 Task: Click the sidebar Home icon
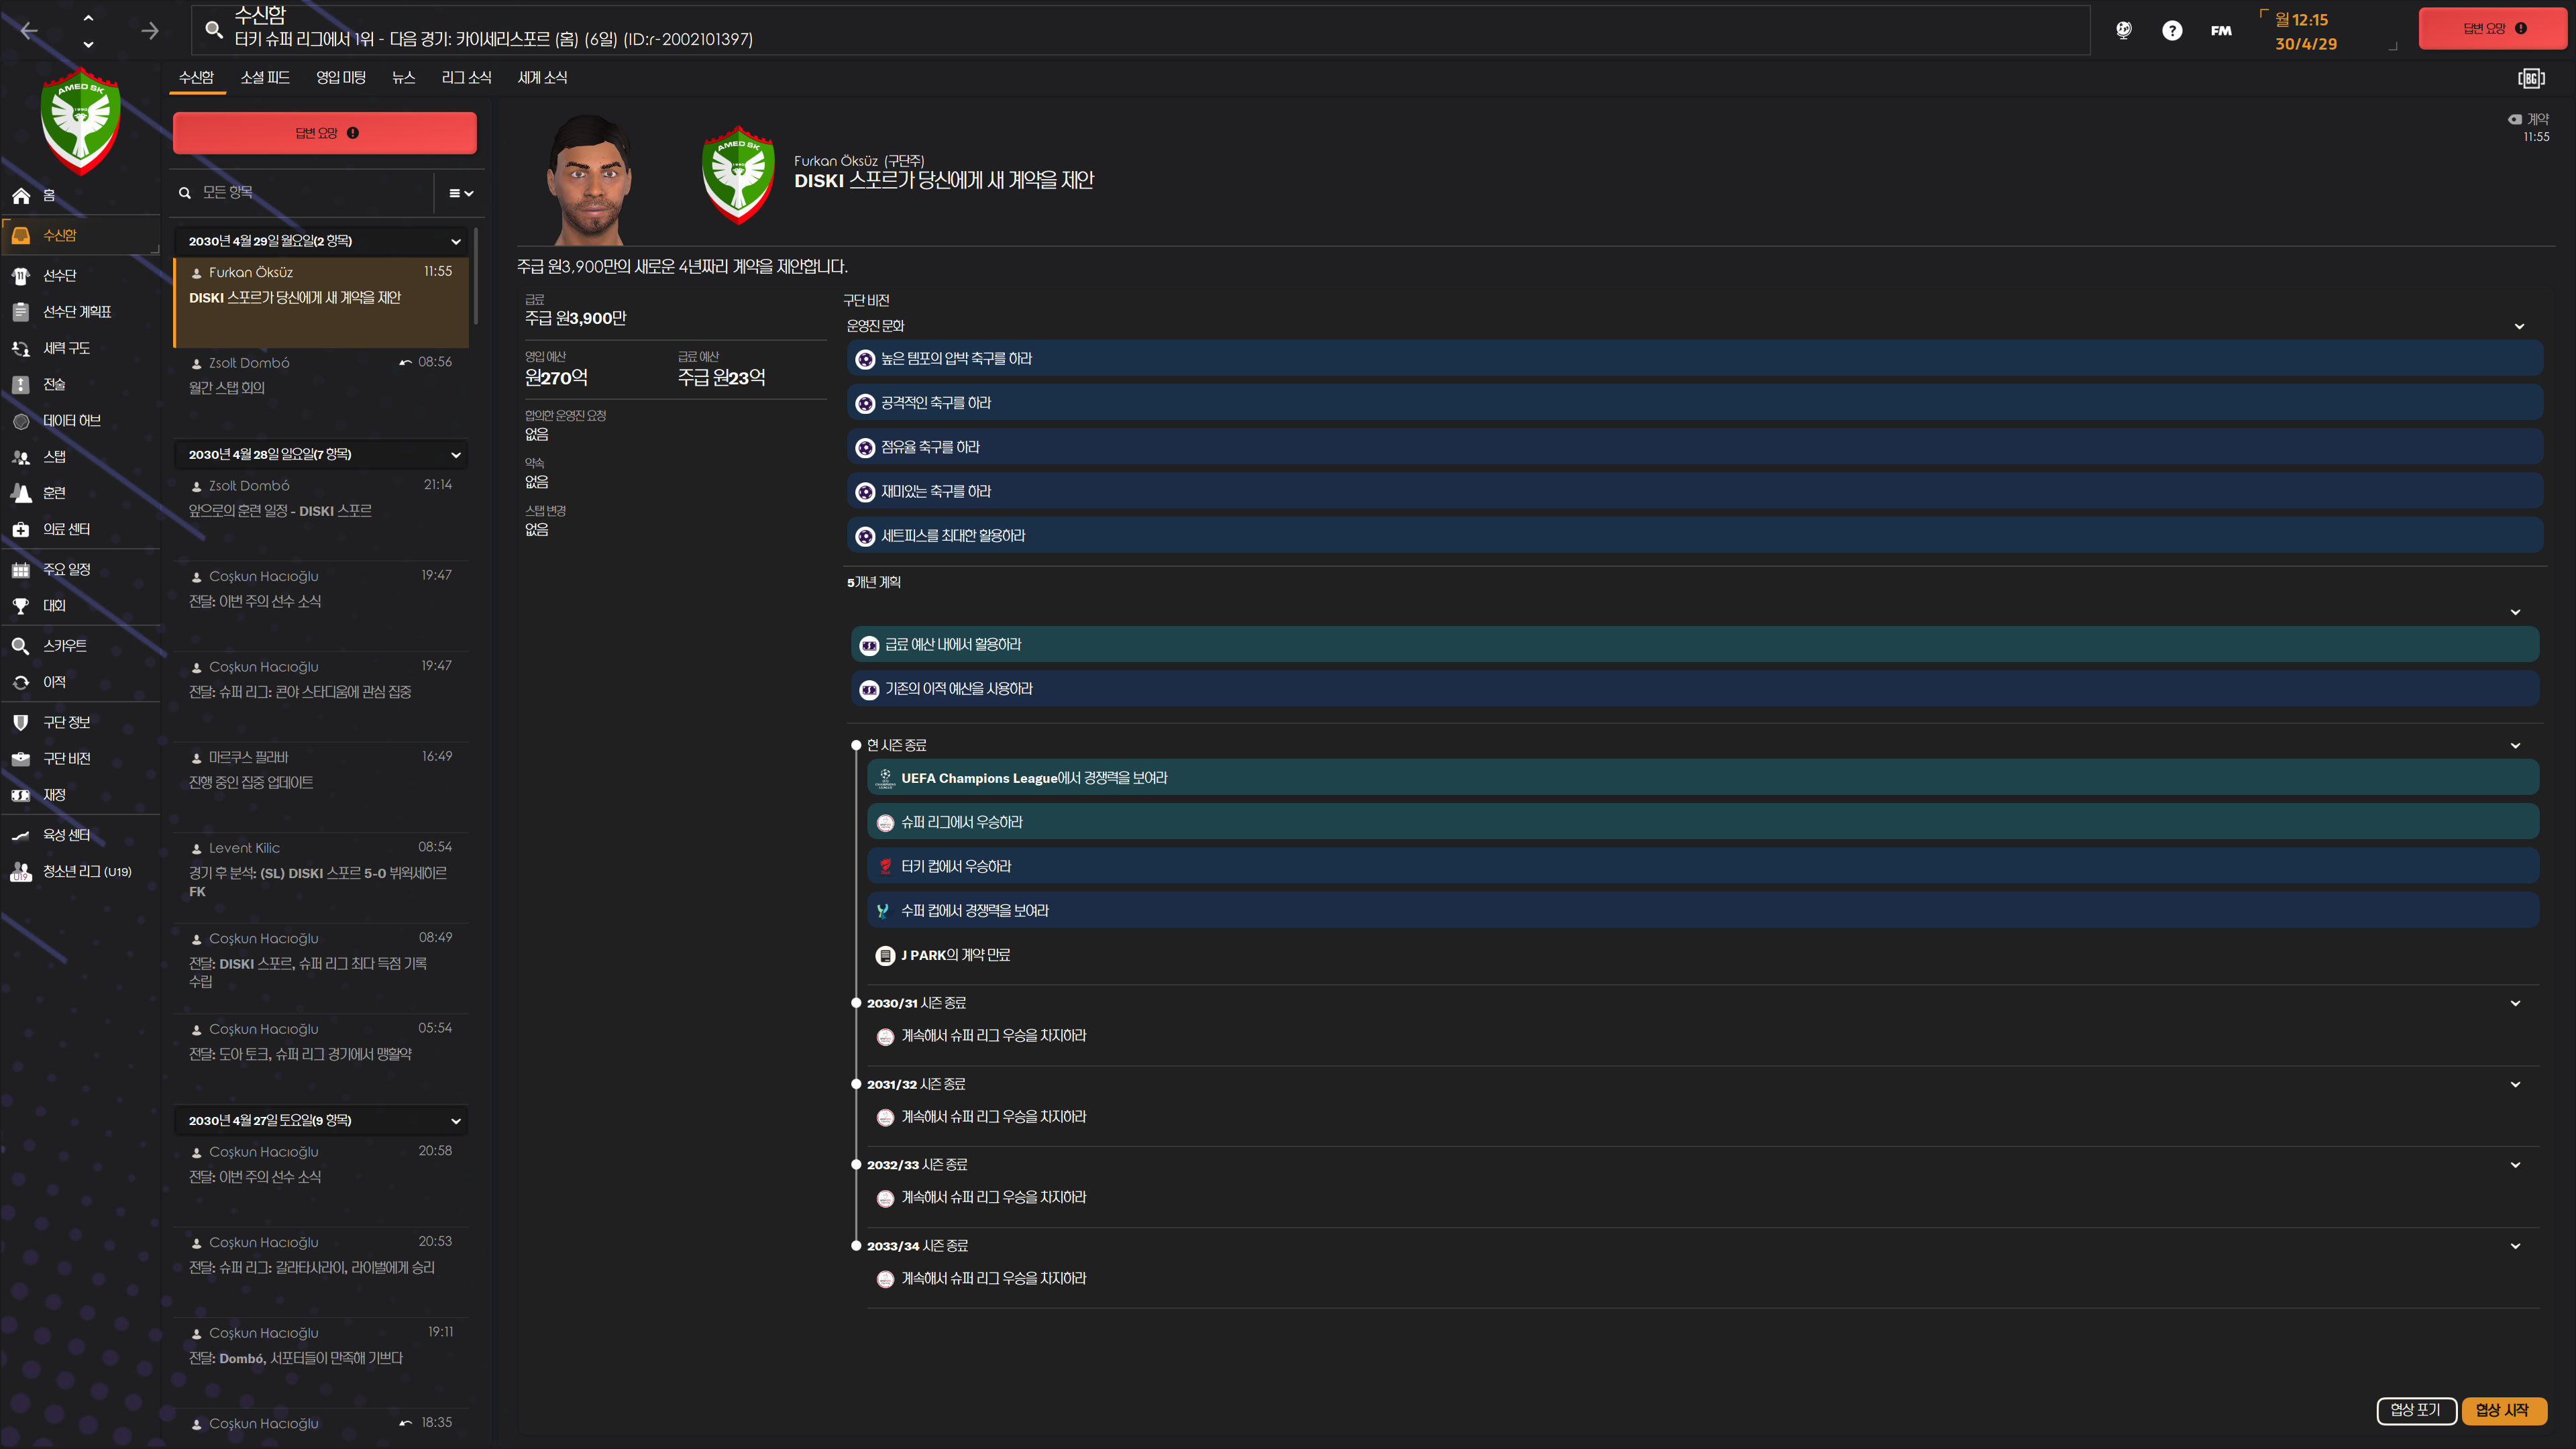21,195
